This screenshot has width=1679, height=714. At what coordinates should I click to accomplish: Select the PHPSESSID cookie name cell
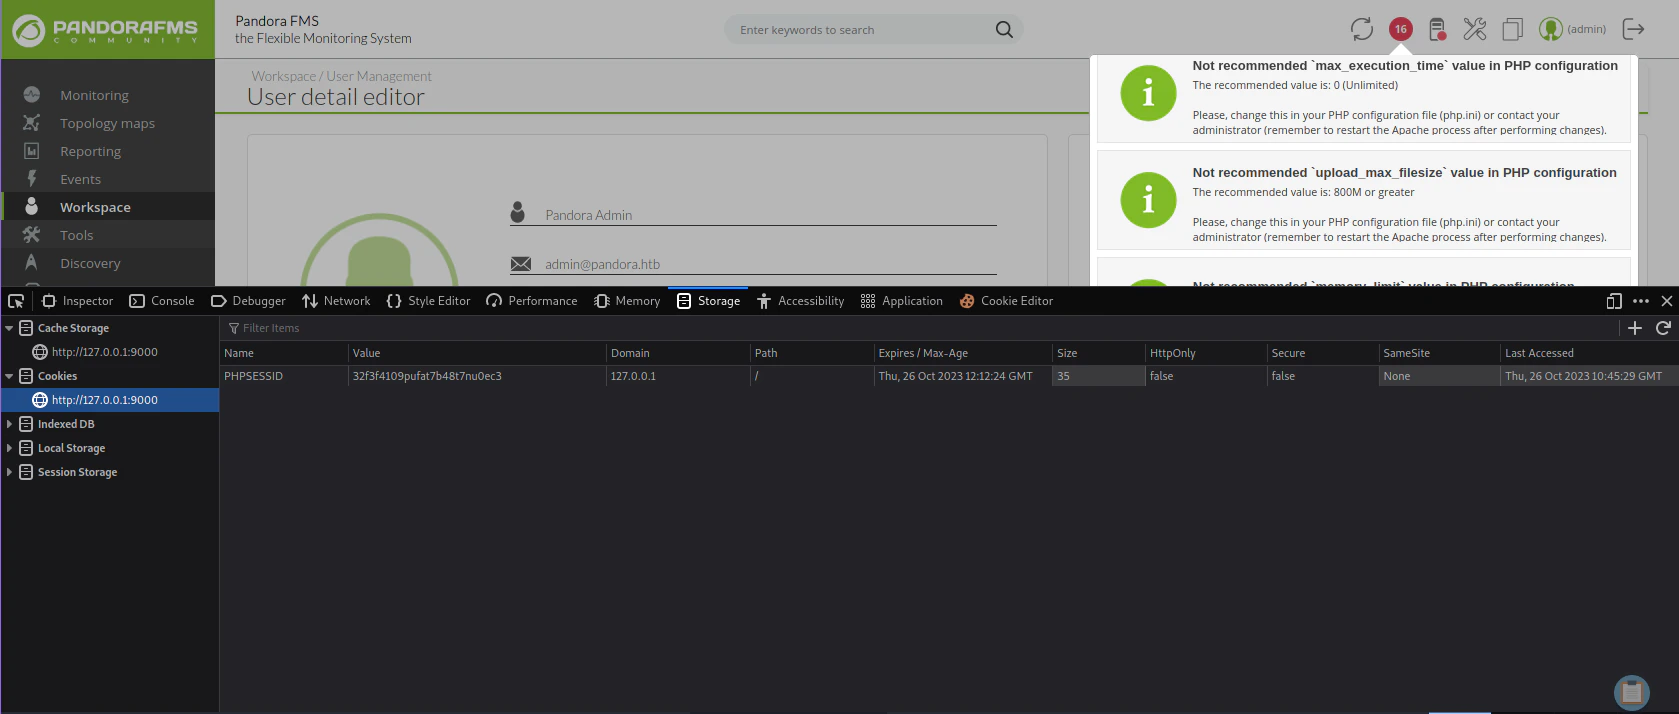click(283, 376)
